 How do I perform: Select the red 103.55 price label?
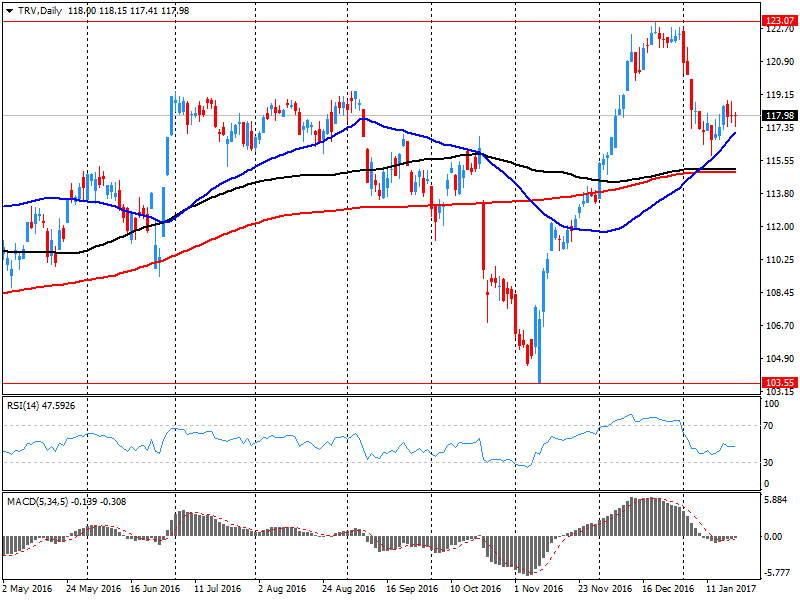click(780, 382)
